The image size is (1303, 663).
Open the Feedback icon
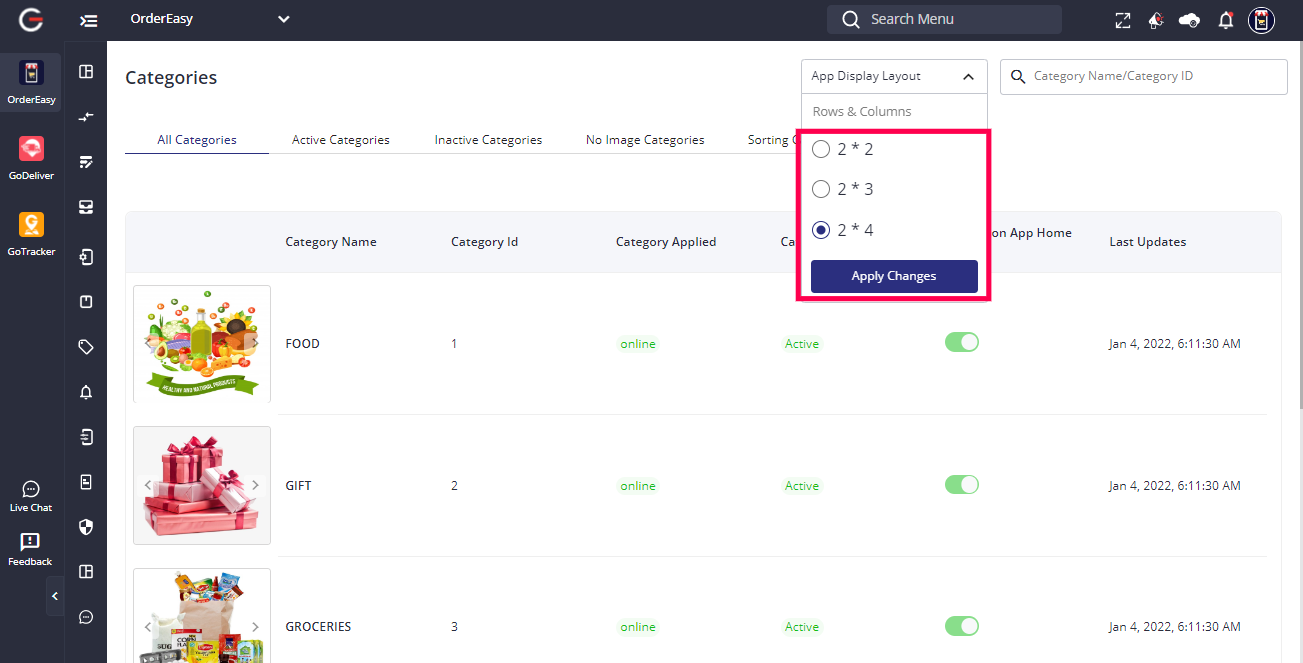[30, 543]
